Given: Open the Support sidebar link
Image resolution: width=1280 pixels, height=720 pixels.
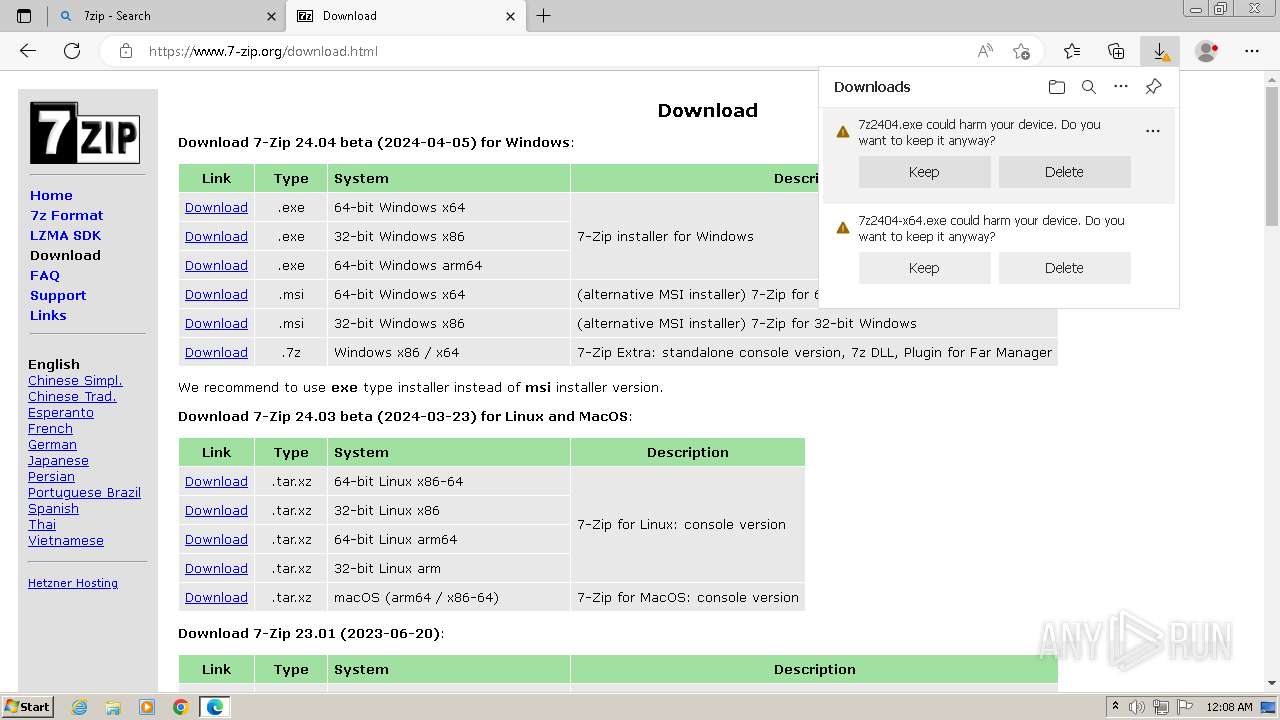Looking at the screenshot, I should [x=58, y=296].
